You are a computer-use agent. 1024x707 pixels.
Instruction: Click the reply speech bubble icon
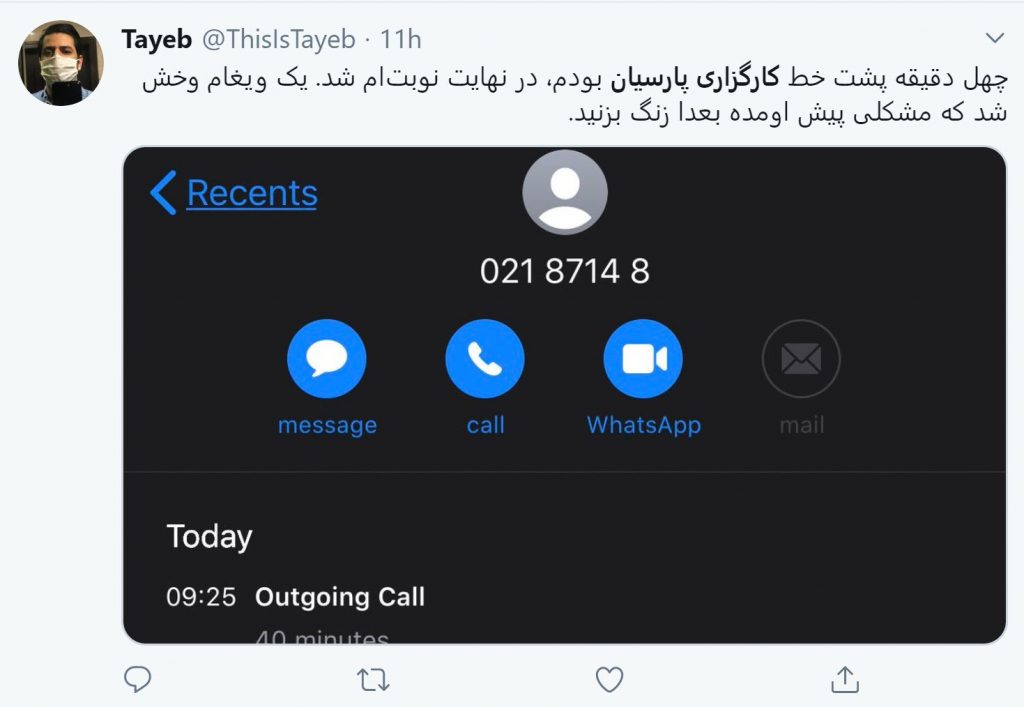coord(138,680)
